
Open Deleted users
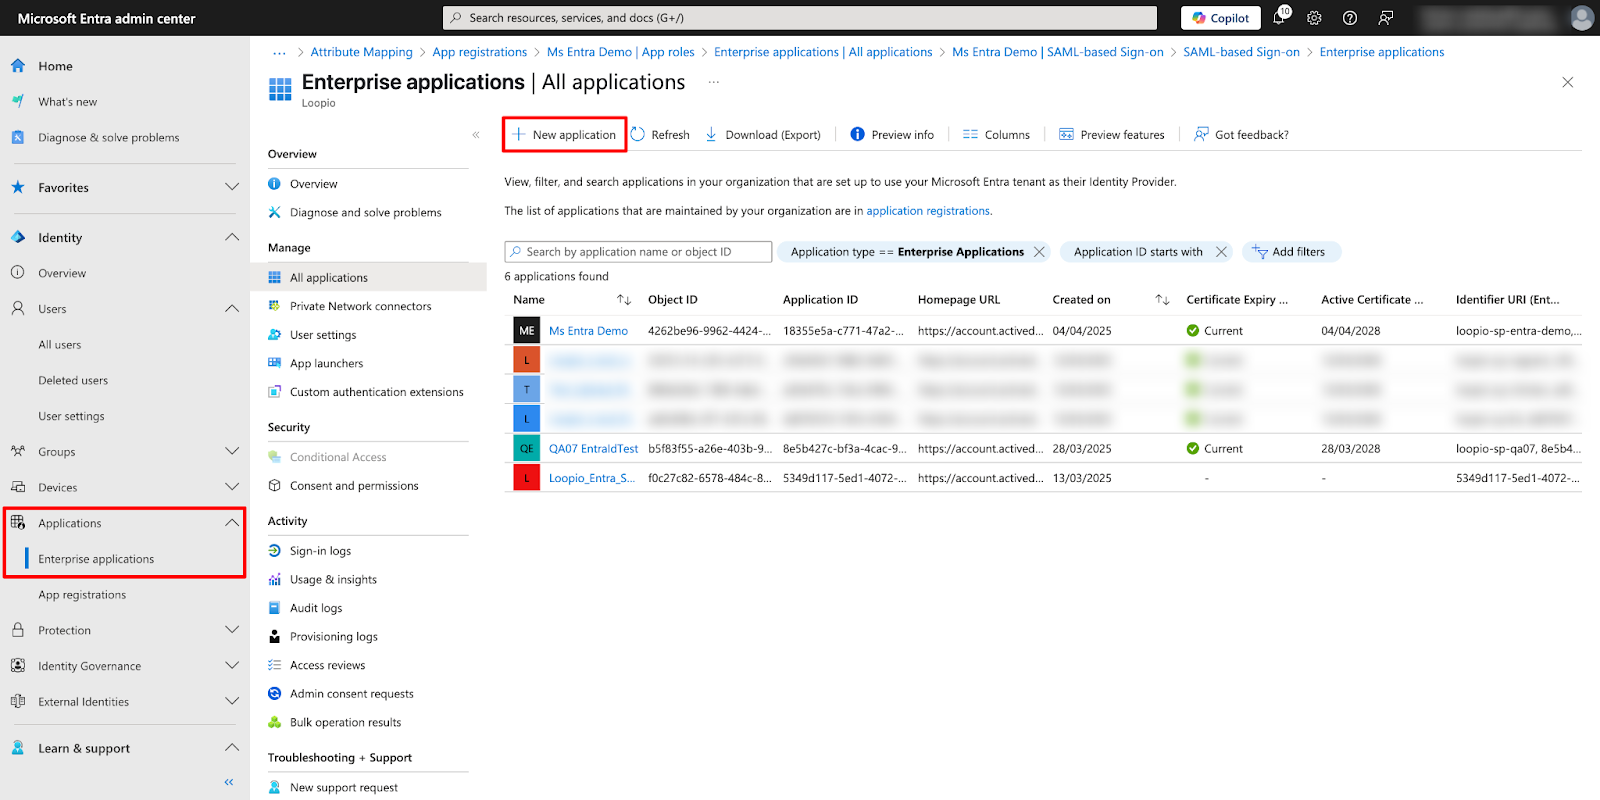tap(73, 381)
